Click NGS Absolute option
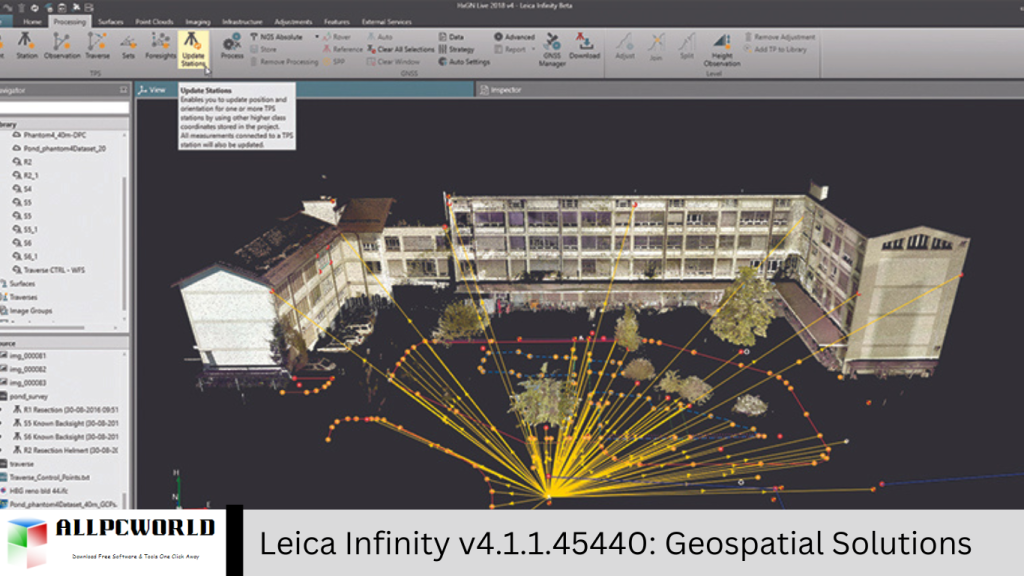Image resolution: width=1024 pixels, height=576 pixels. pos(277,37)
